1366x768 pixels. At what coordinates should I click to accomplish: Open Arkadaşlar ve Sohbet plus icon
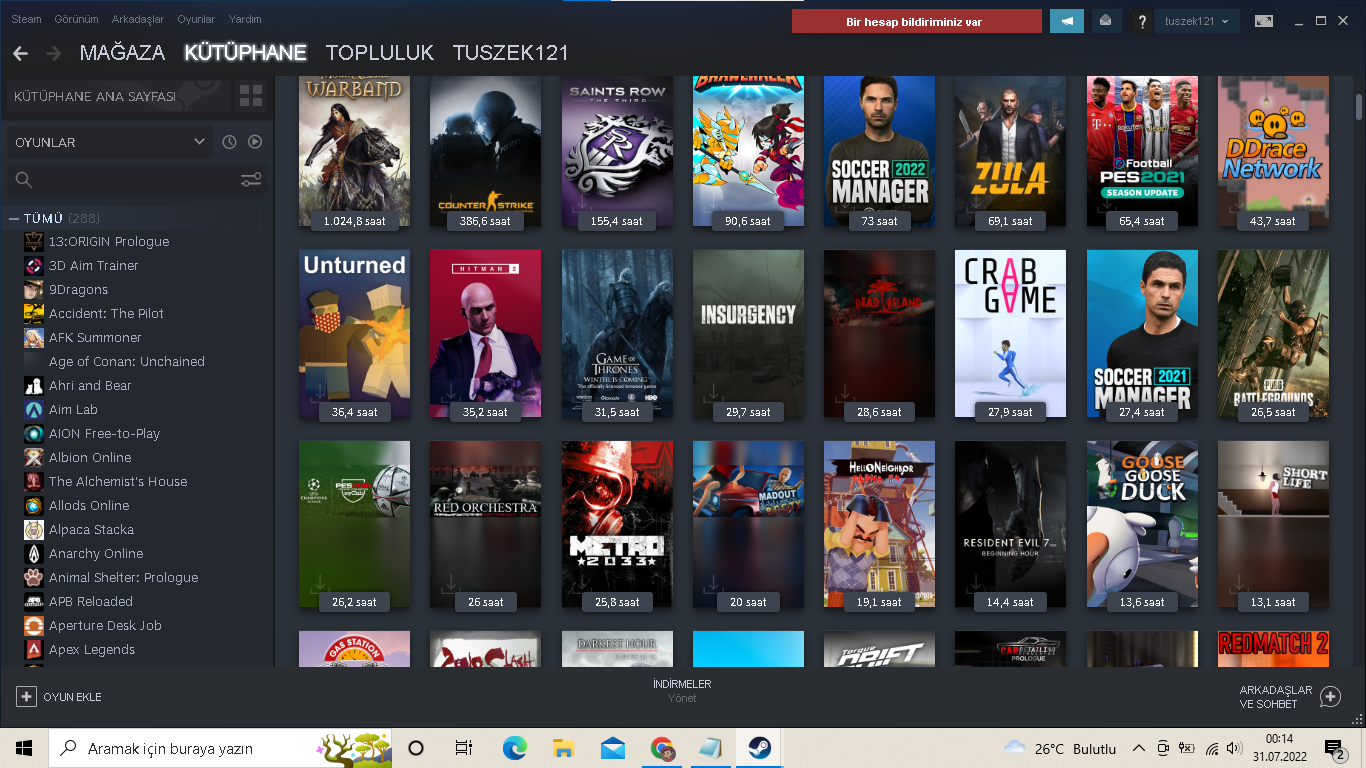(1330, 697)
